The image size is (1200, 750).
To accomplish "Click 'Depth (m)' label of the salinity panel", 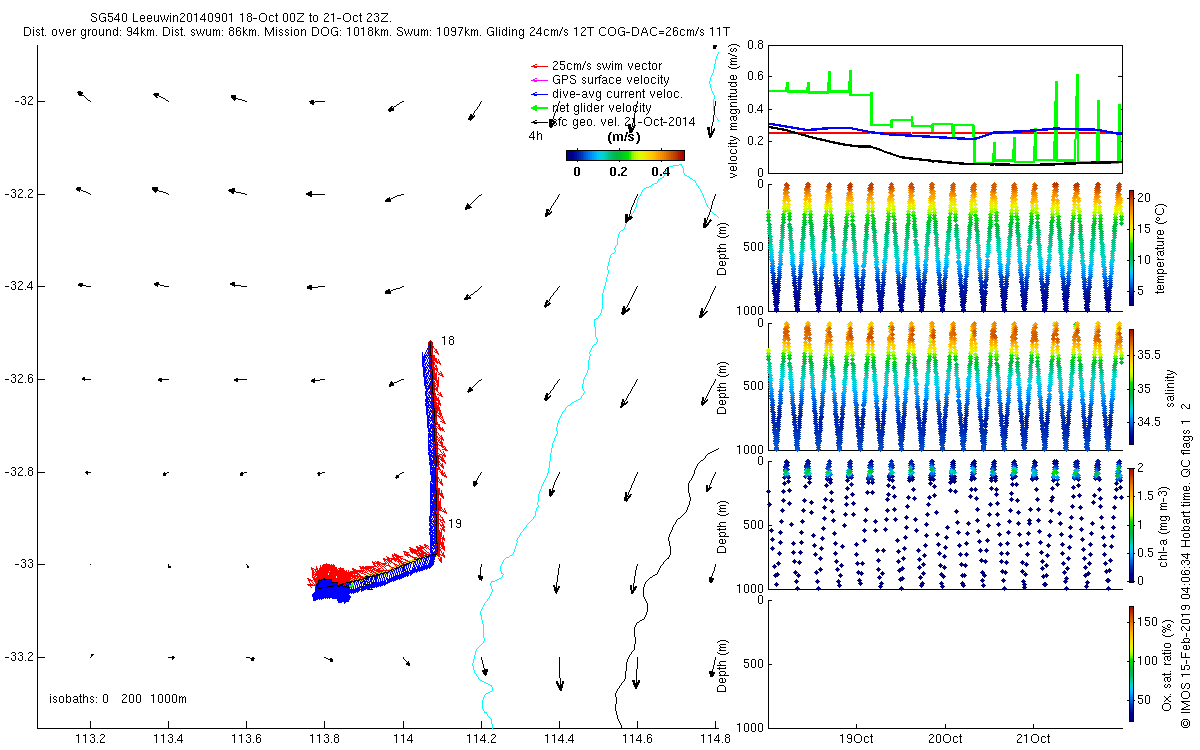I will [x=723, y=387].
